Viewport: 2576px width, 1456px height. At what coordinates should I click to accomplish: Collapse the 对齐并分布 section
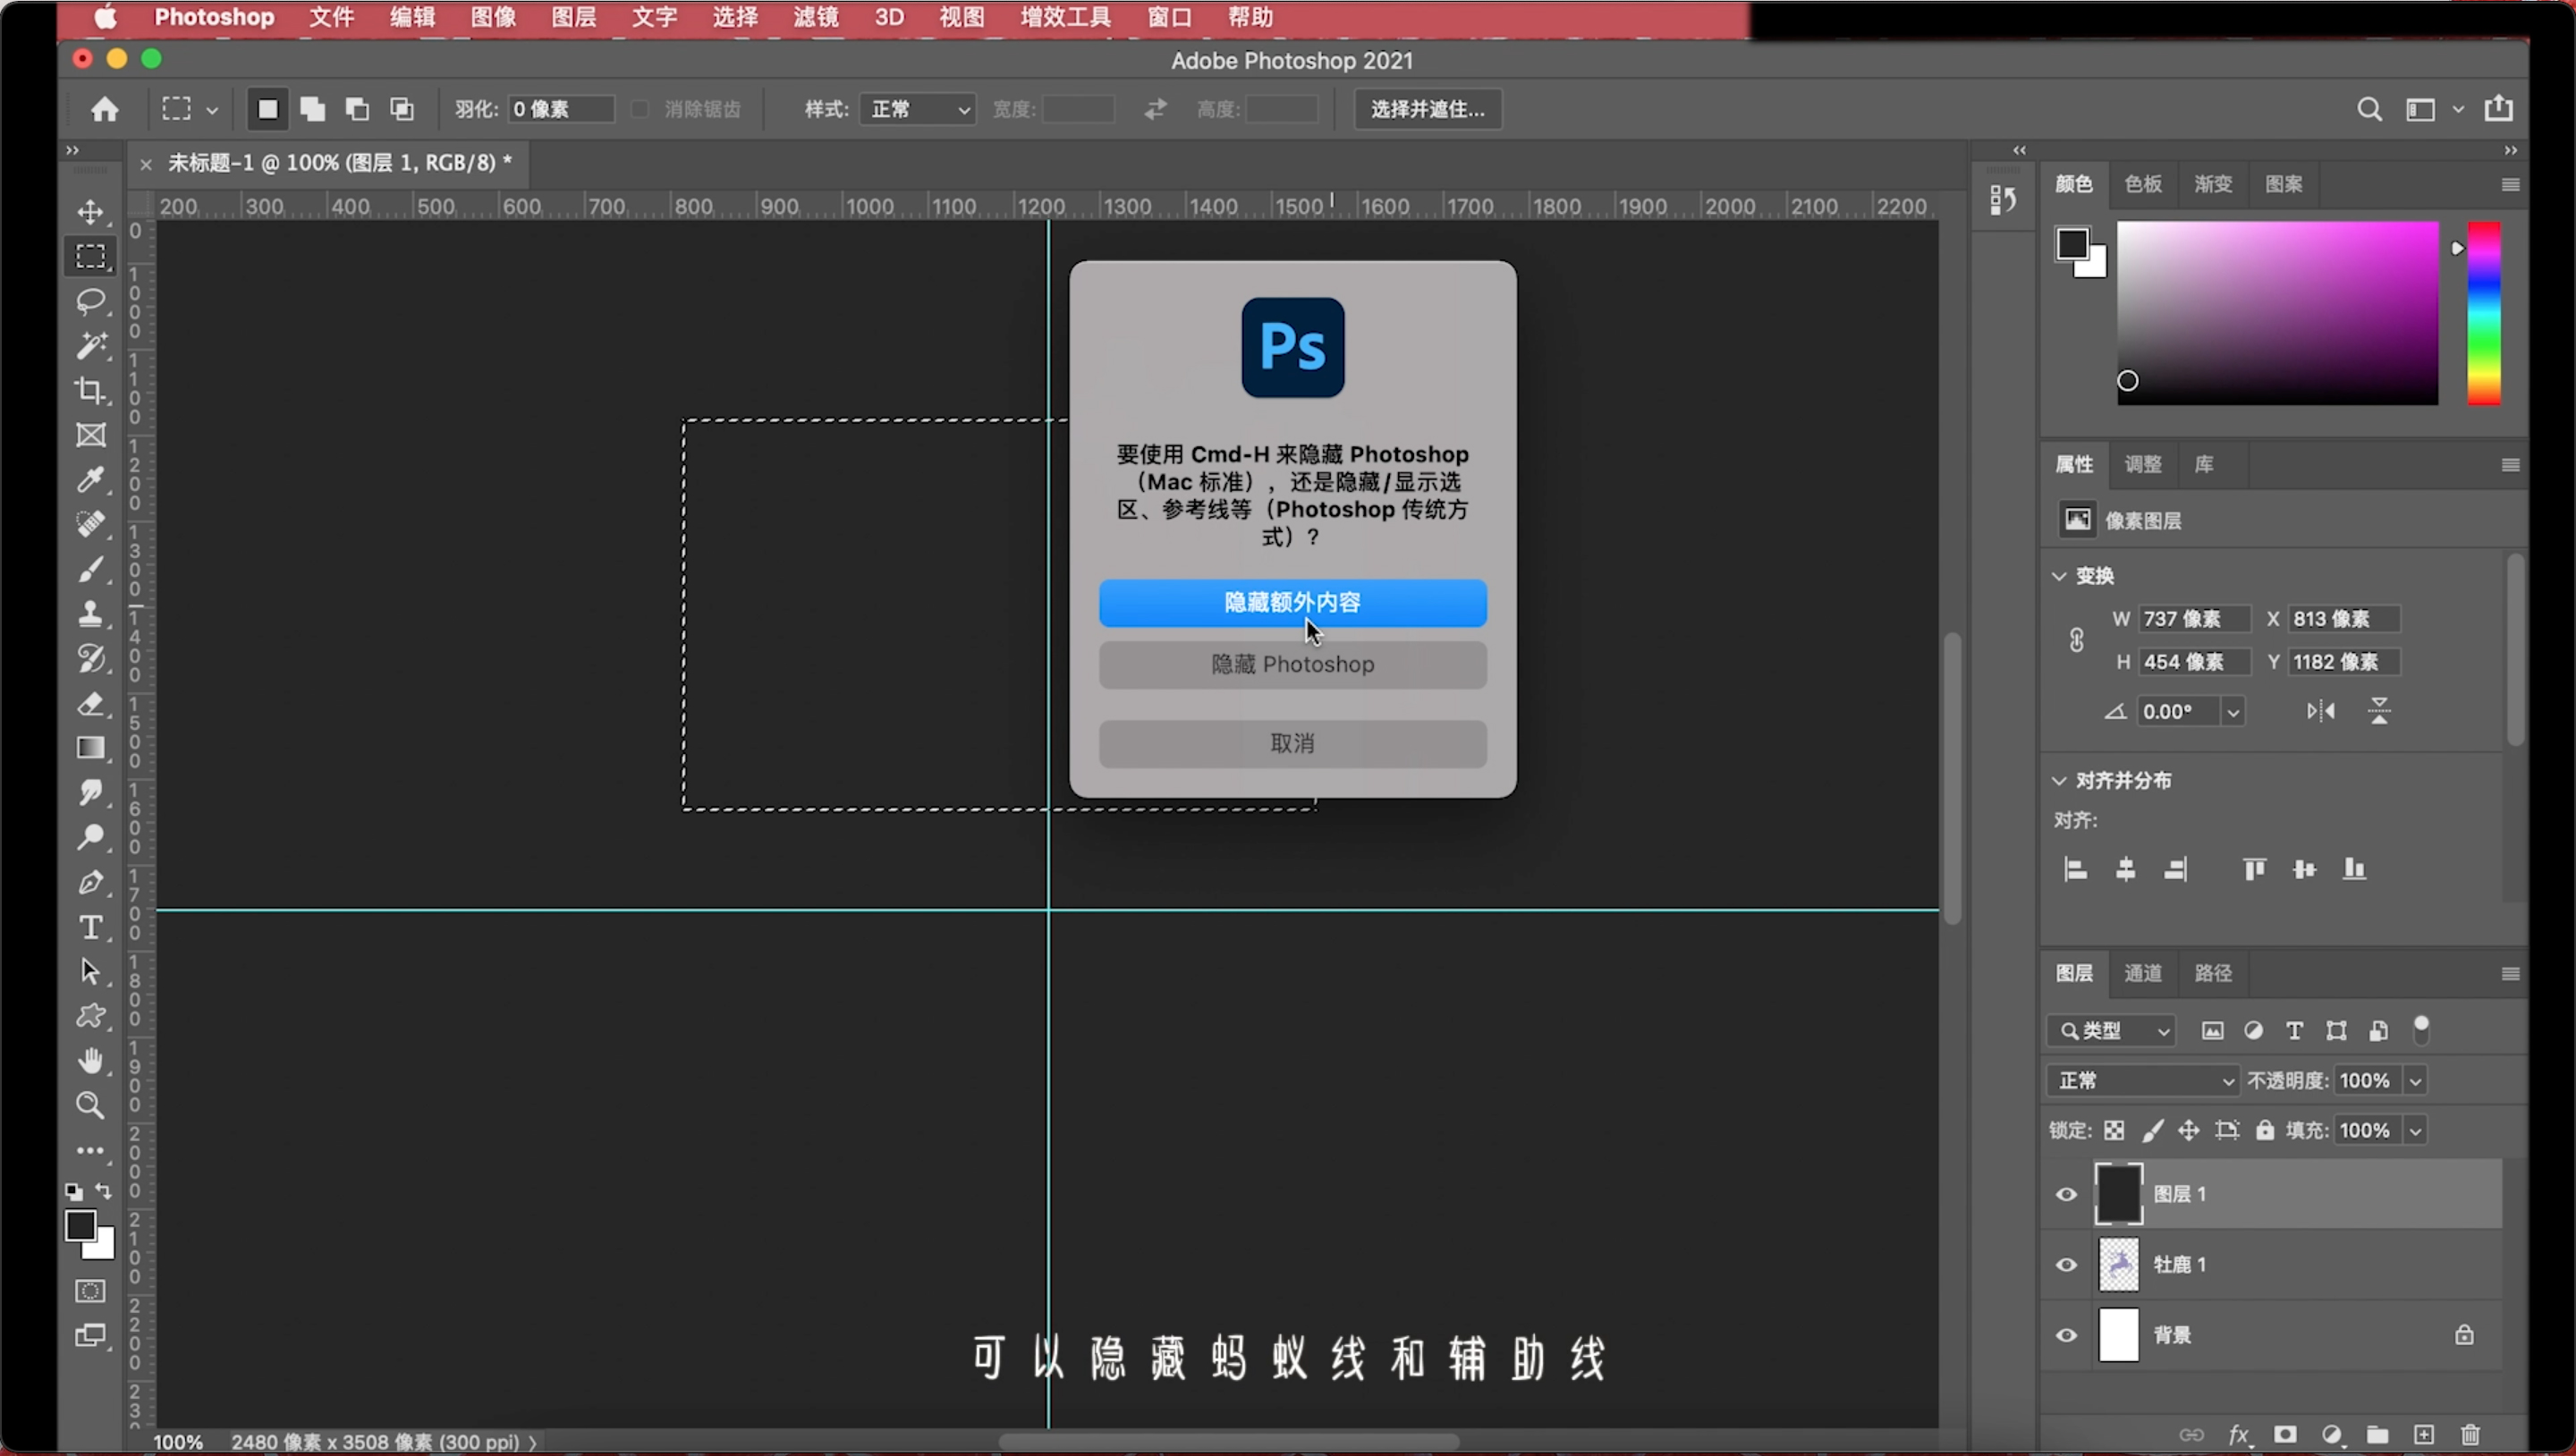[2059, 780]
